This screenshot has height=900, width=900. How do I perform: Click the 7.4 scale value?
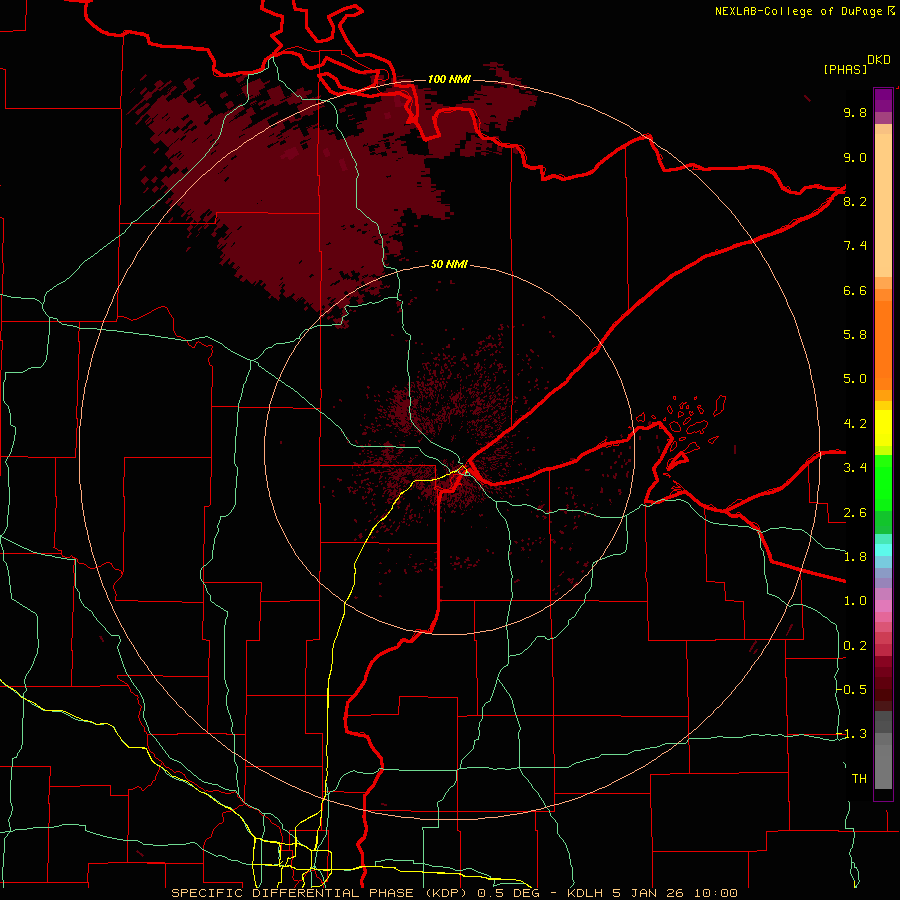[855, 246]
